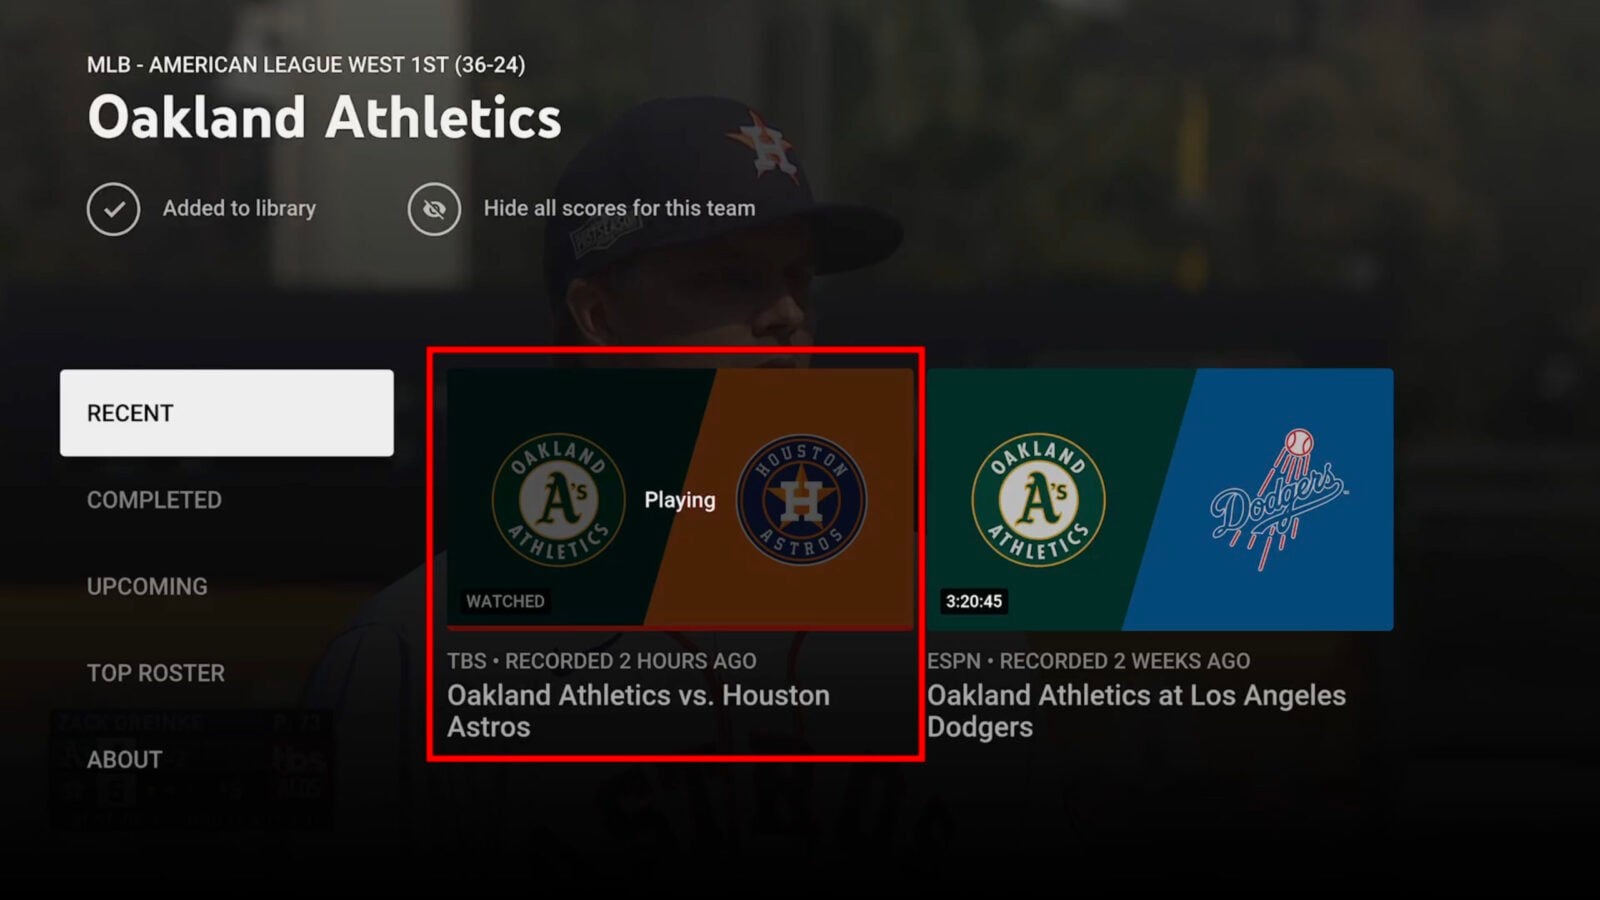Click the Added to library checkmark icon
Screen dimensions: 1600x900
point(113,209)
